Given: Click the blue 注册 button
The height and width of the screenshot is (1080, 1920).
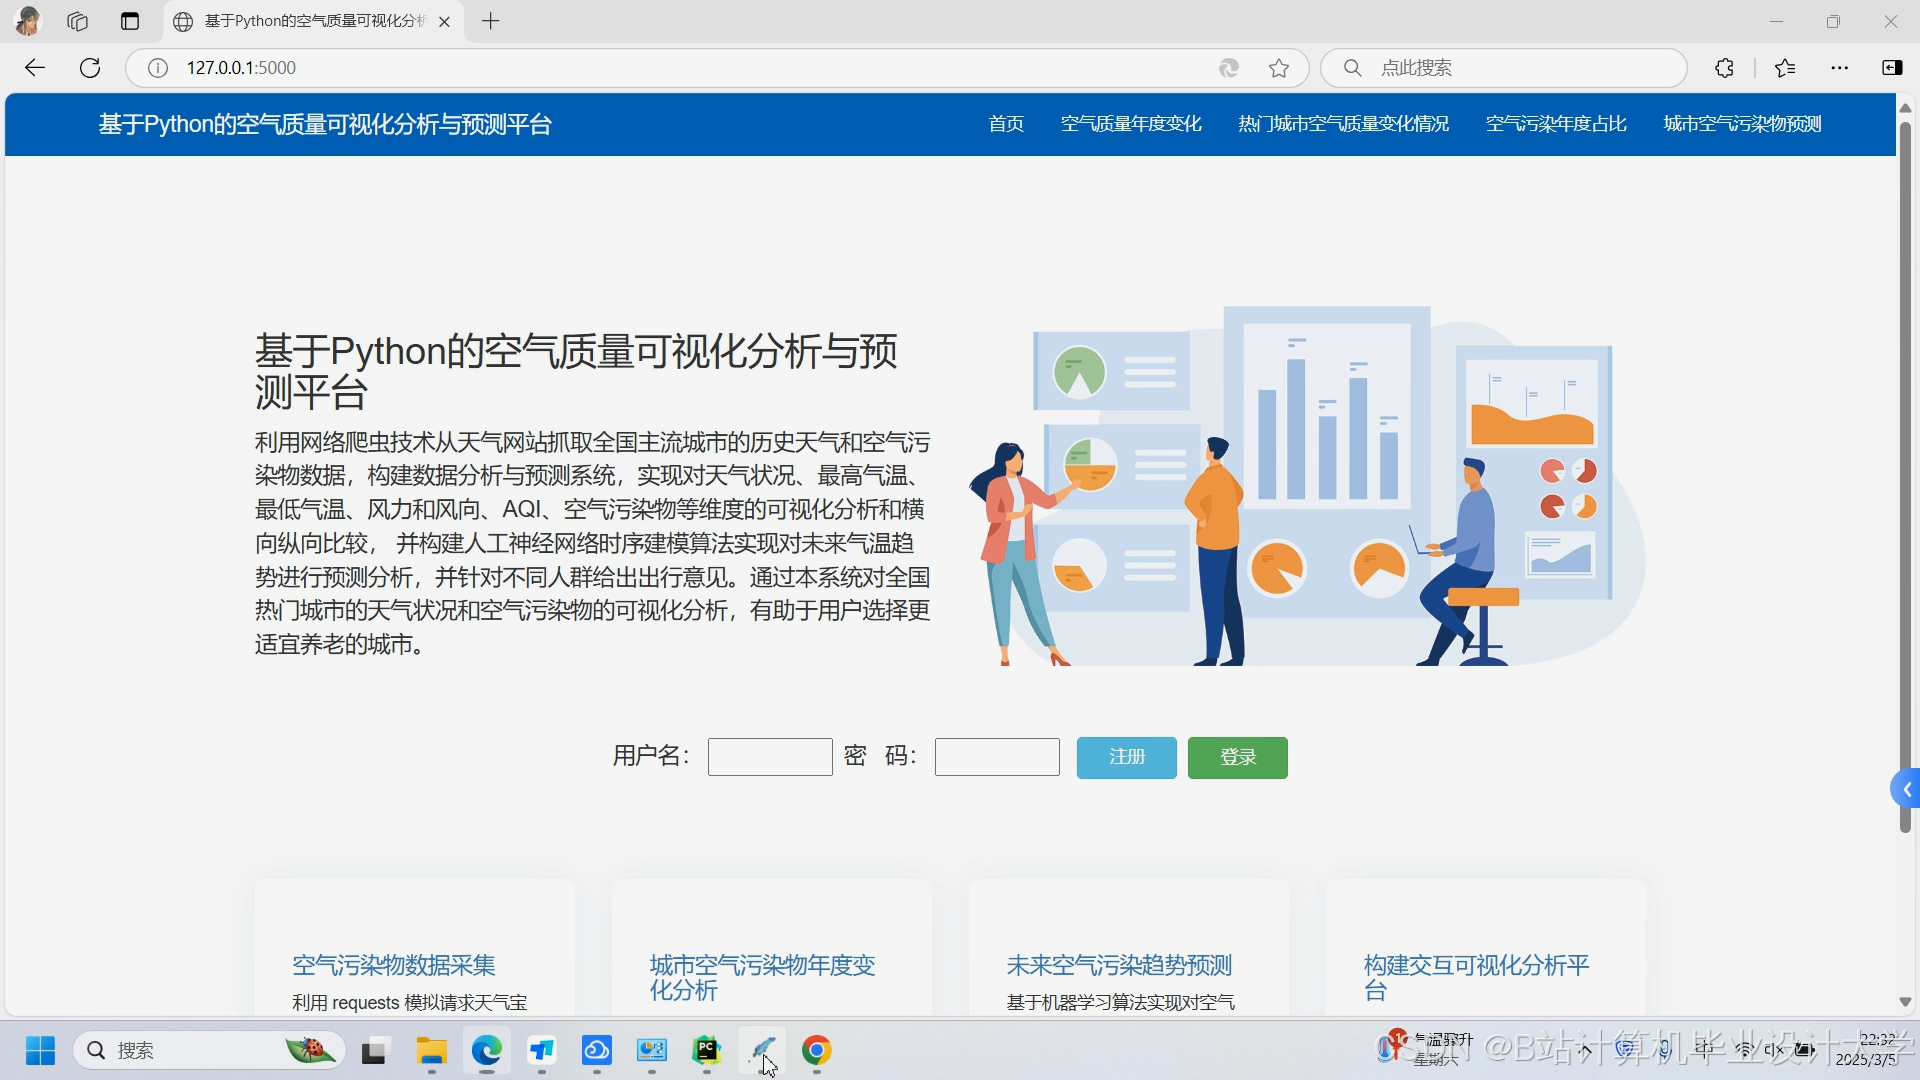Looking at the screenshot, I should click(1126, 757).
